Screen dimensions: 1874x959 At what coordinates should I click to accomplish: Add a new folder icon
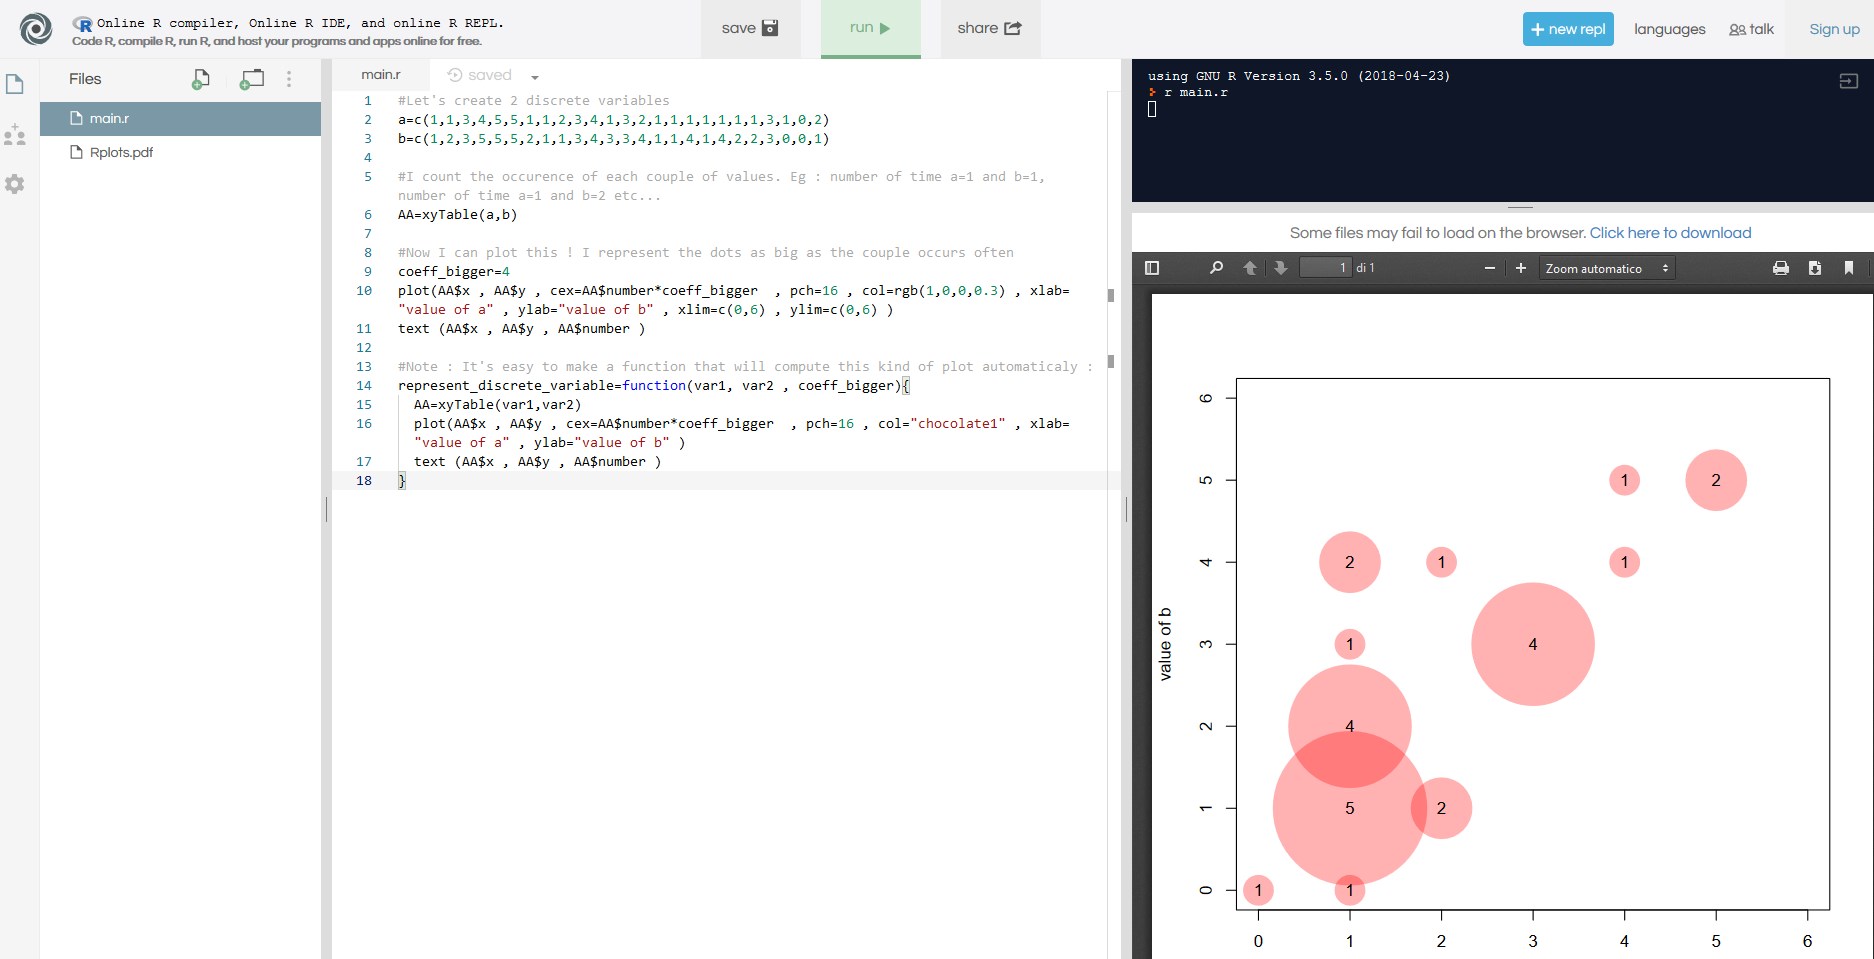pos(252,79)
